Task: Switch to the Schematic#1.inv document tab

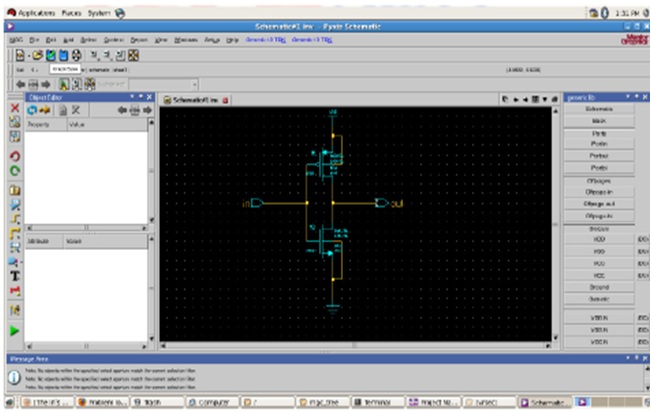Action: (196, 100)
